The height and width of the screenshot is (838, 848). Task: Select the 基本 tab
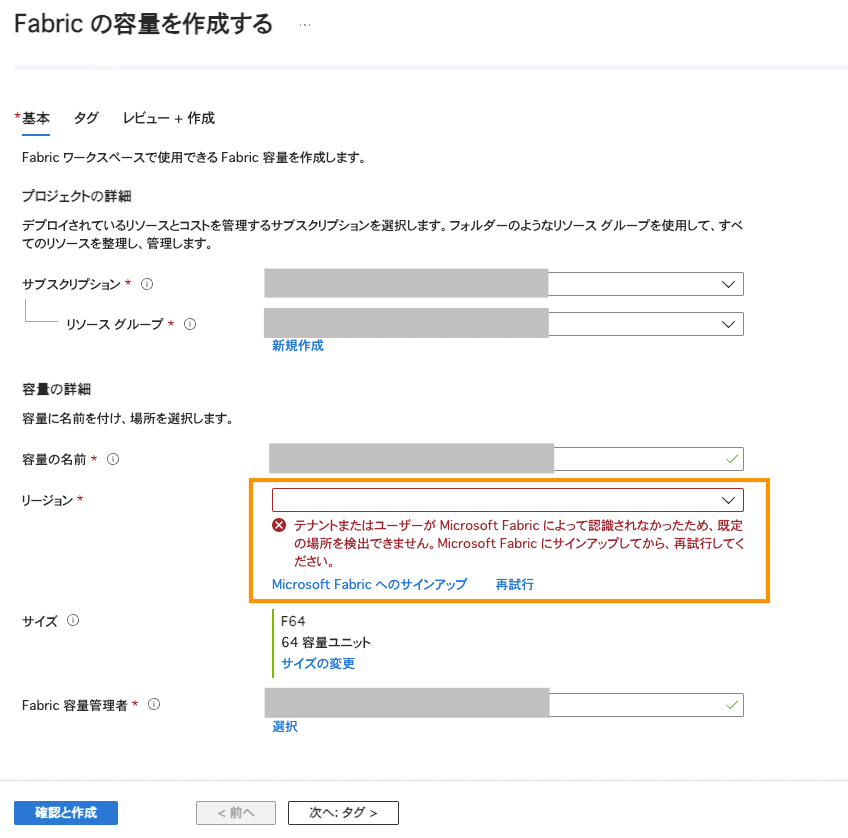(x=36, y=118)
